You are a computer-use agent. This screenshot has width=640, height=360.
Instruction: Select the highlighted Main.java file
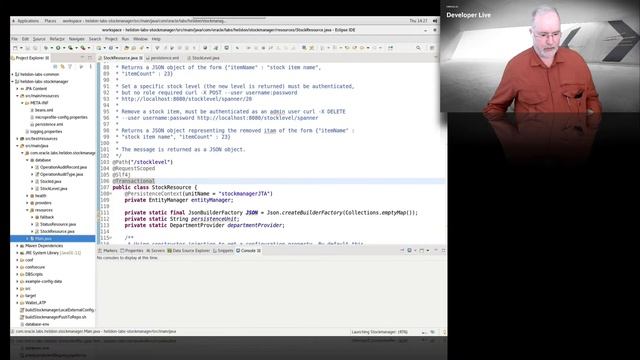point(43,238)
